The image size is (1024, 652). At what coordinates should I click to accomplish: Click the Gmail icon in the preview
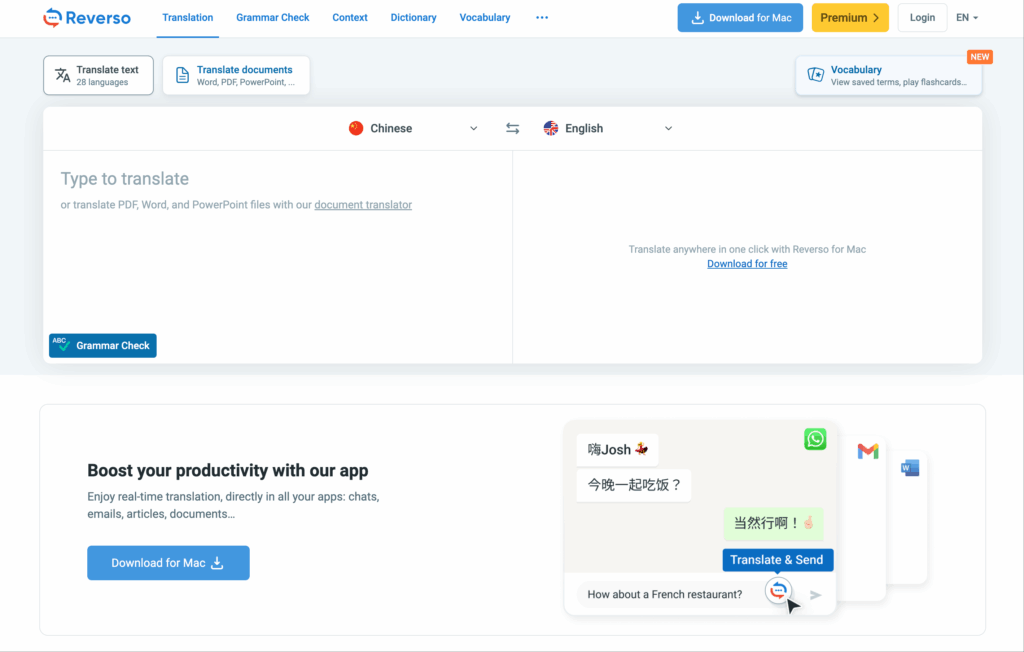pos(868,452)
